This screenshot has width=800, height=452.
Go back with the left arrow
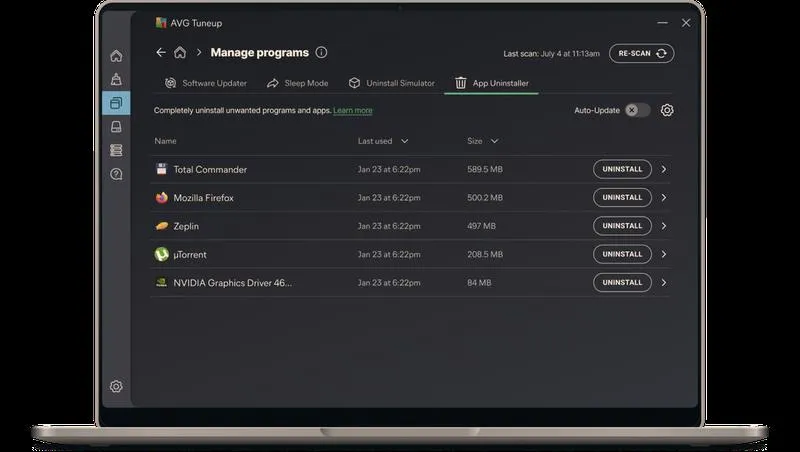[x=161, y=52]
